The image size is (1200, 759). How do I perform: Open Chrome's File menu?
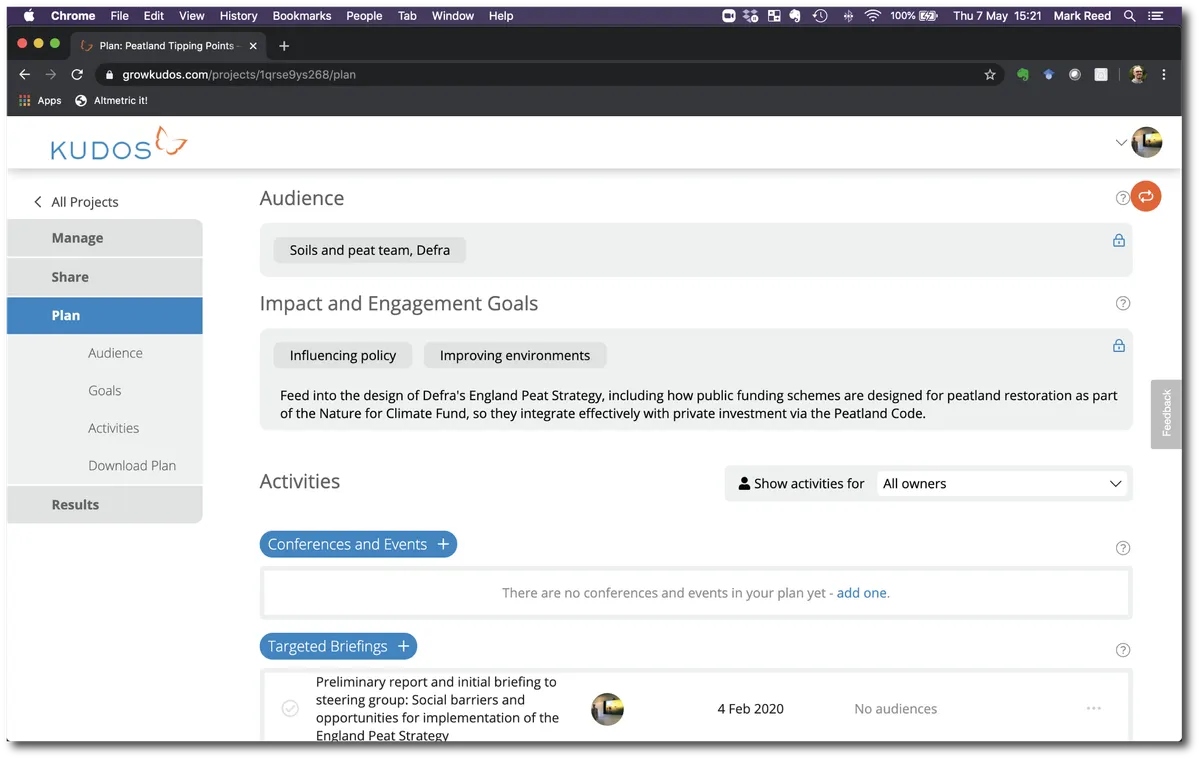click(120, 16)
